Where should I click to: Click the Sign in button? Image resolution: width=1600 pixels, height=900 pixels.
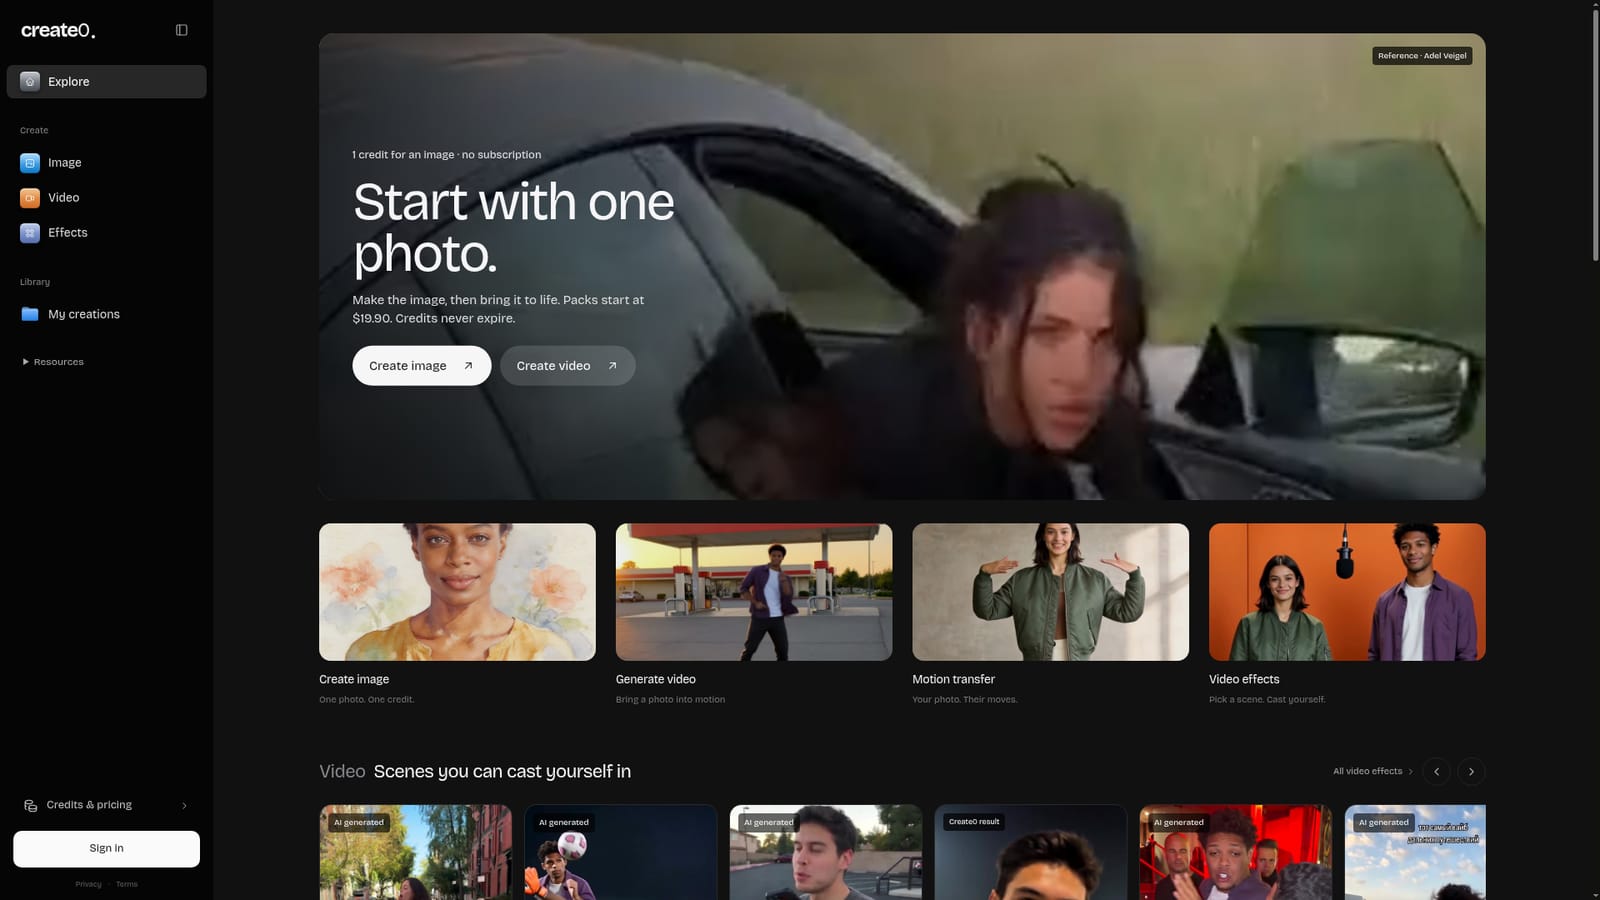click(107, 848)
